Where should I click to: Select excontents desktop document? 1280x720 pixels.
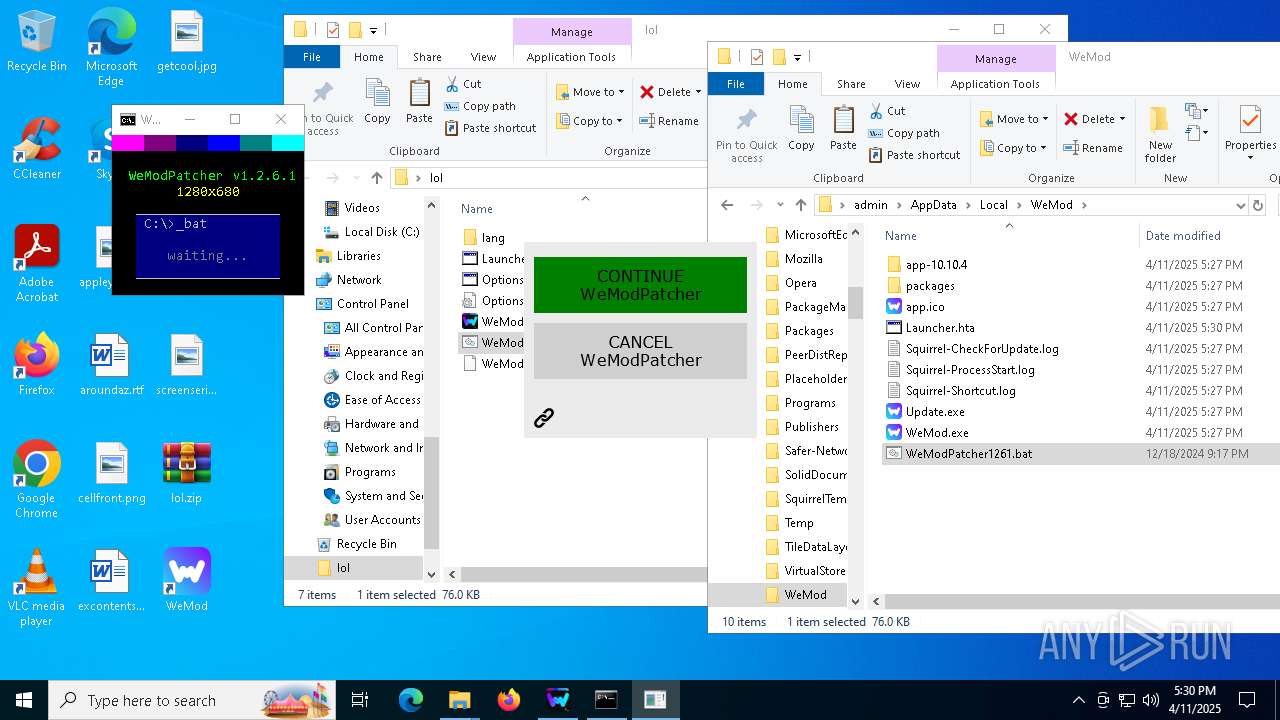pyautogui.click(x=111, y=580)
